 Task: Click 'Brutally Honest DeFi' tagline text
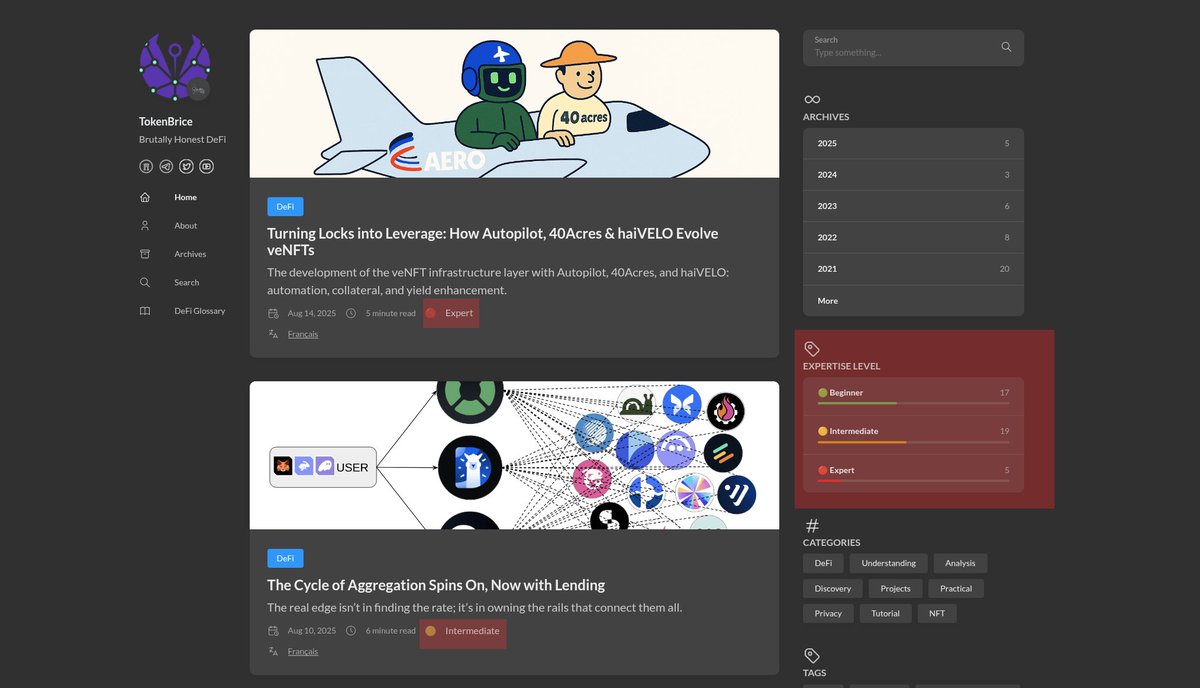(183, 140)
